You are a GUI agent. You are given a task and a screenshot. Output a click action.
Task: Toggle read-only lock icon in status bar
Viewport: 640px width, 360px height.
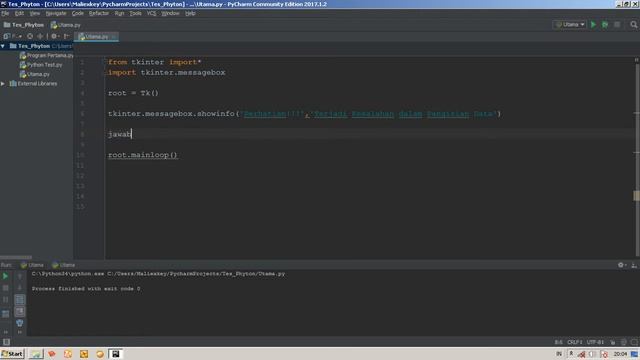(613, 342)
